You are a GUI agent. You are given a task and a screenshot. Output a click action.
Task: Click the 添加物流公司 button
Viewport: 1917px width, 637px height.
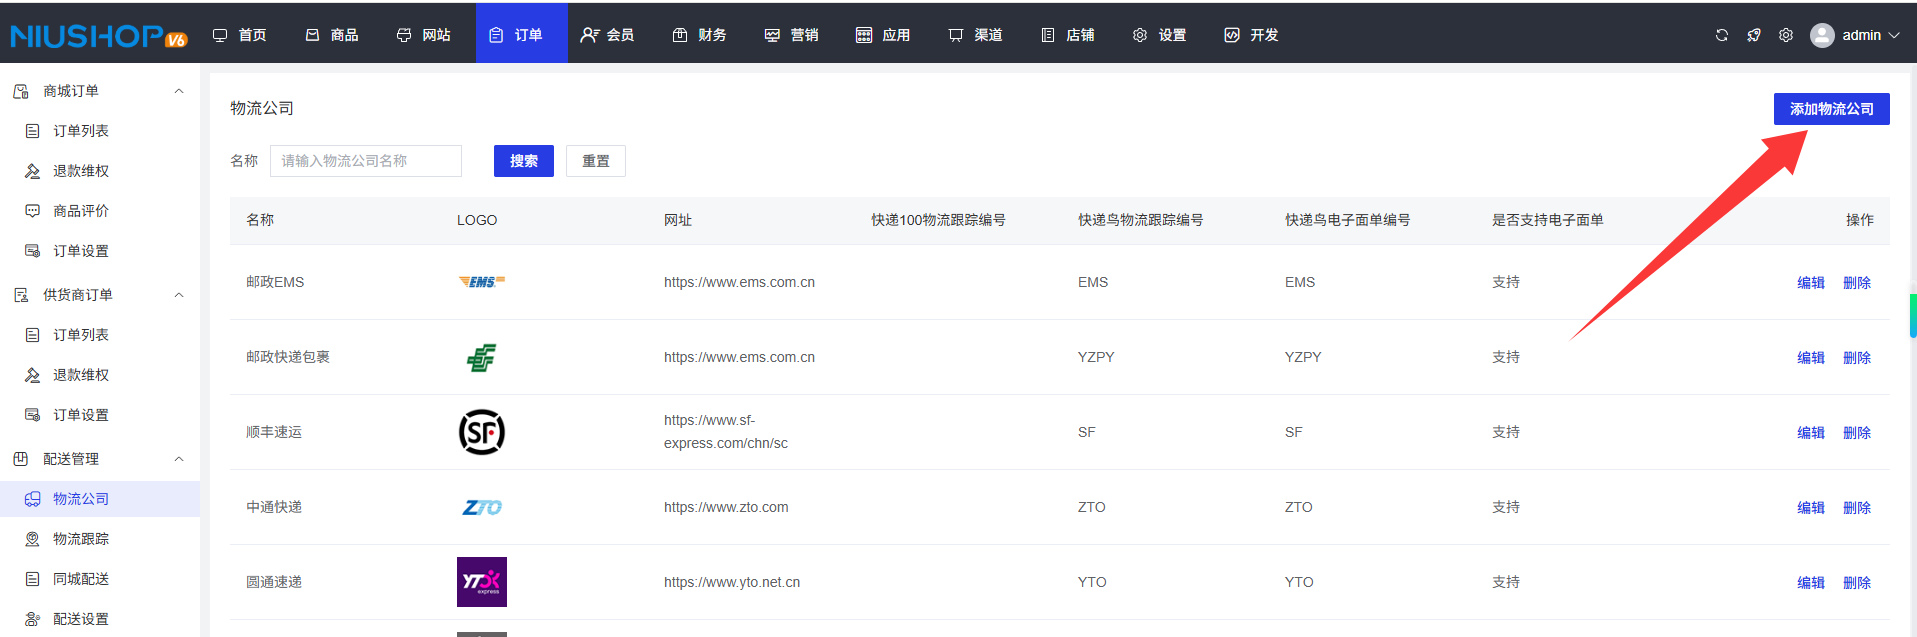pyautogui.click(x=1831, y=109)
